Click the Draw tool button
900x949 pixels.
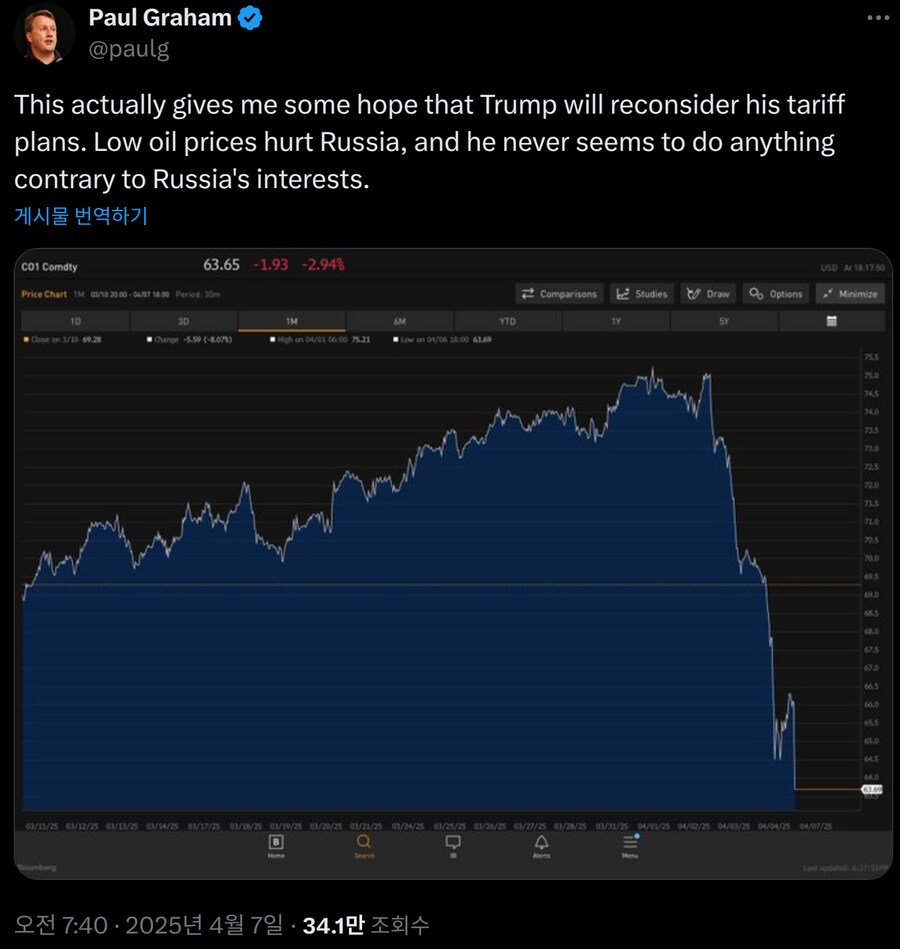709,294
